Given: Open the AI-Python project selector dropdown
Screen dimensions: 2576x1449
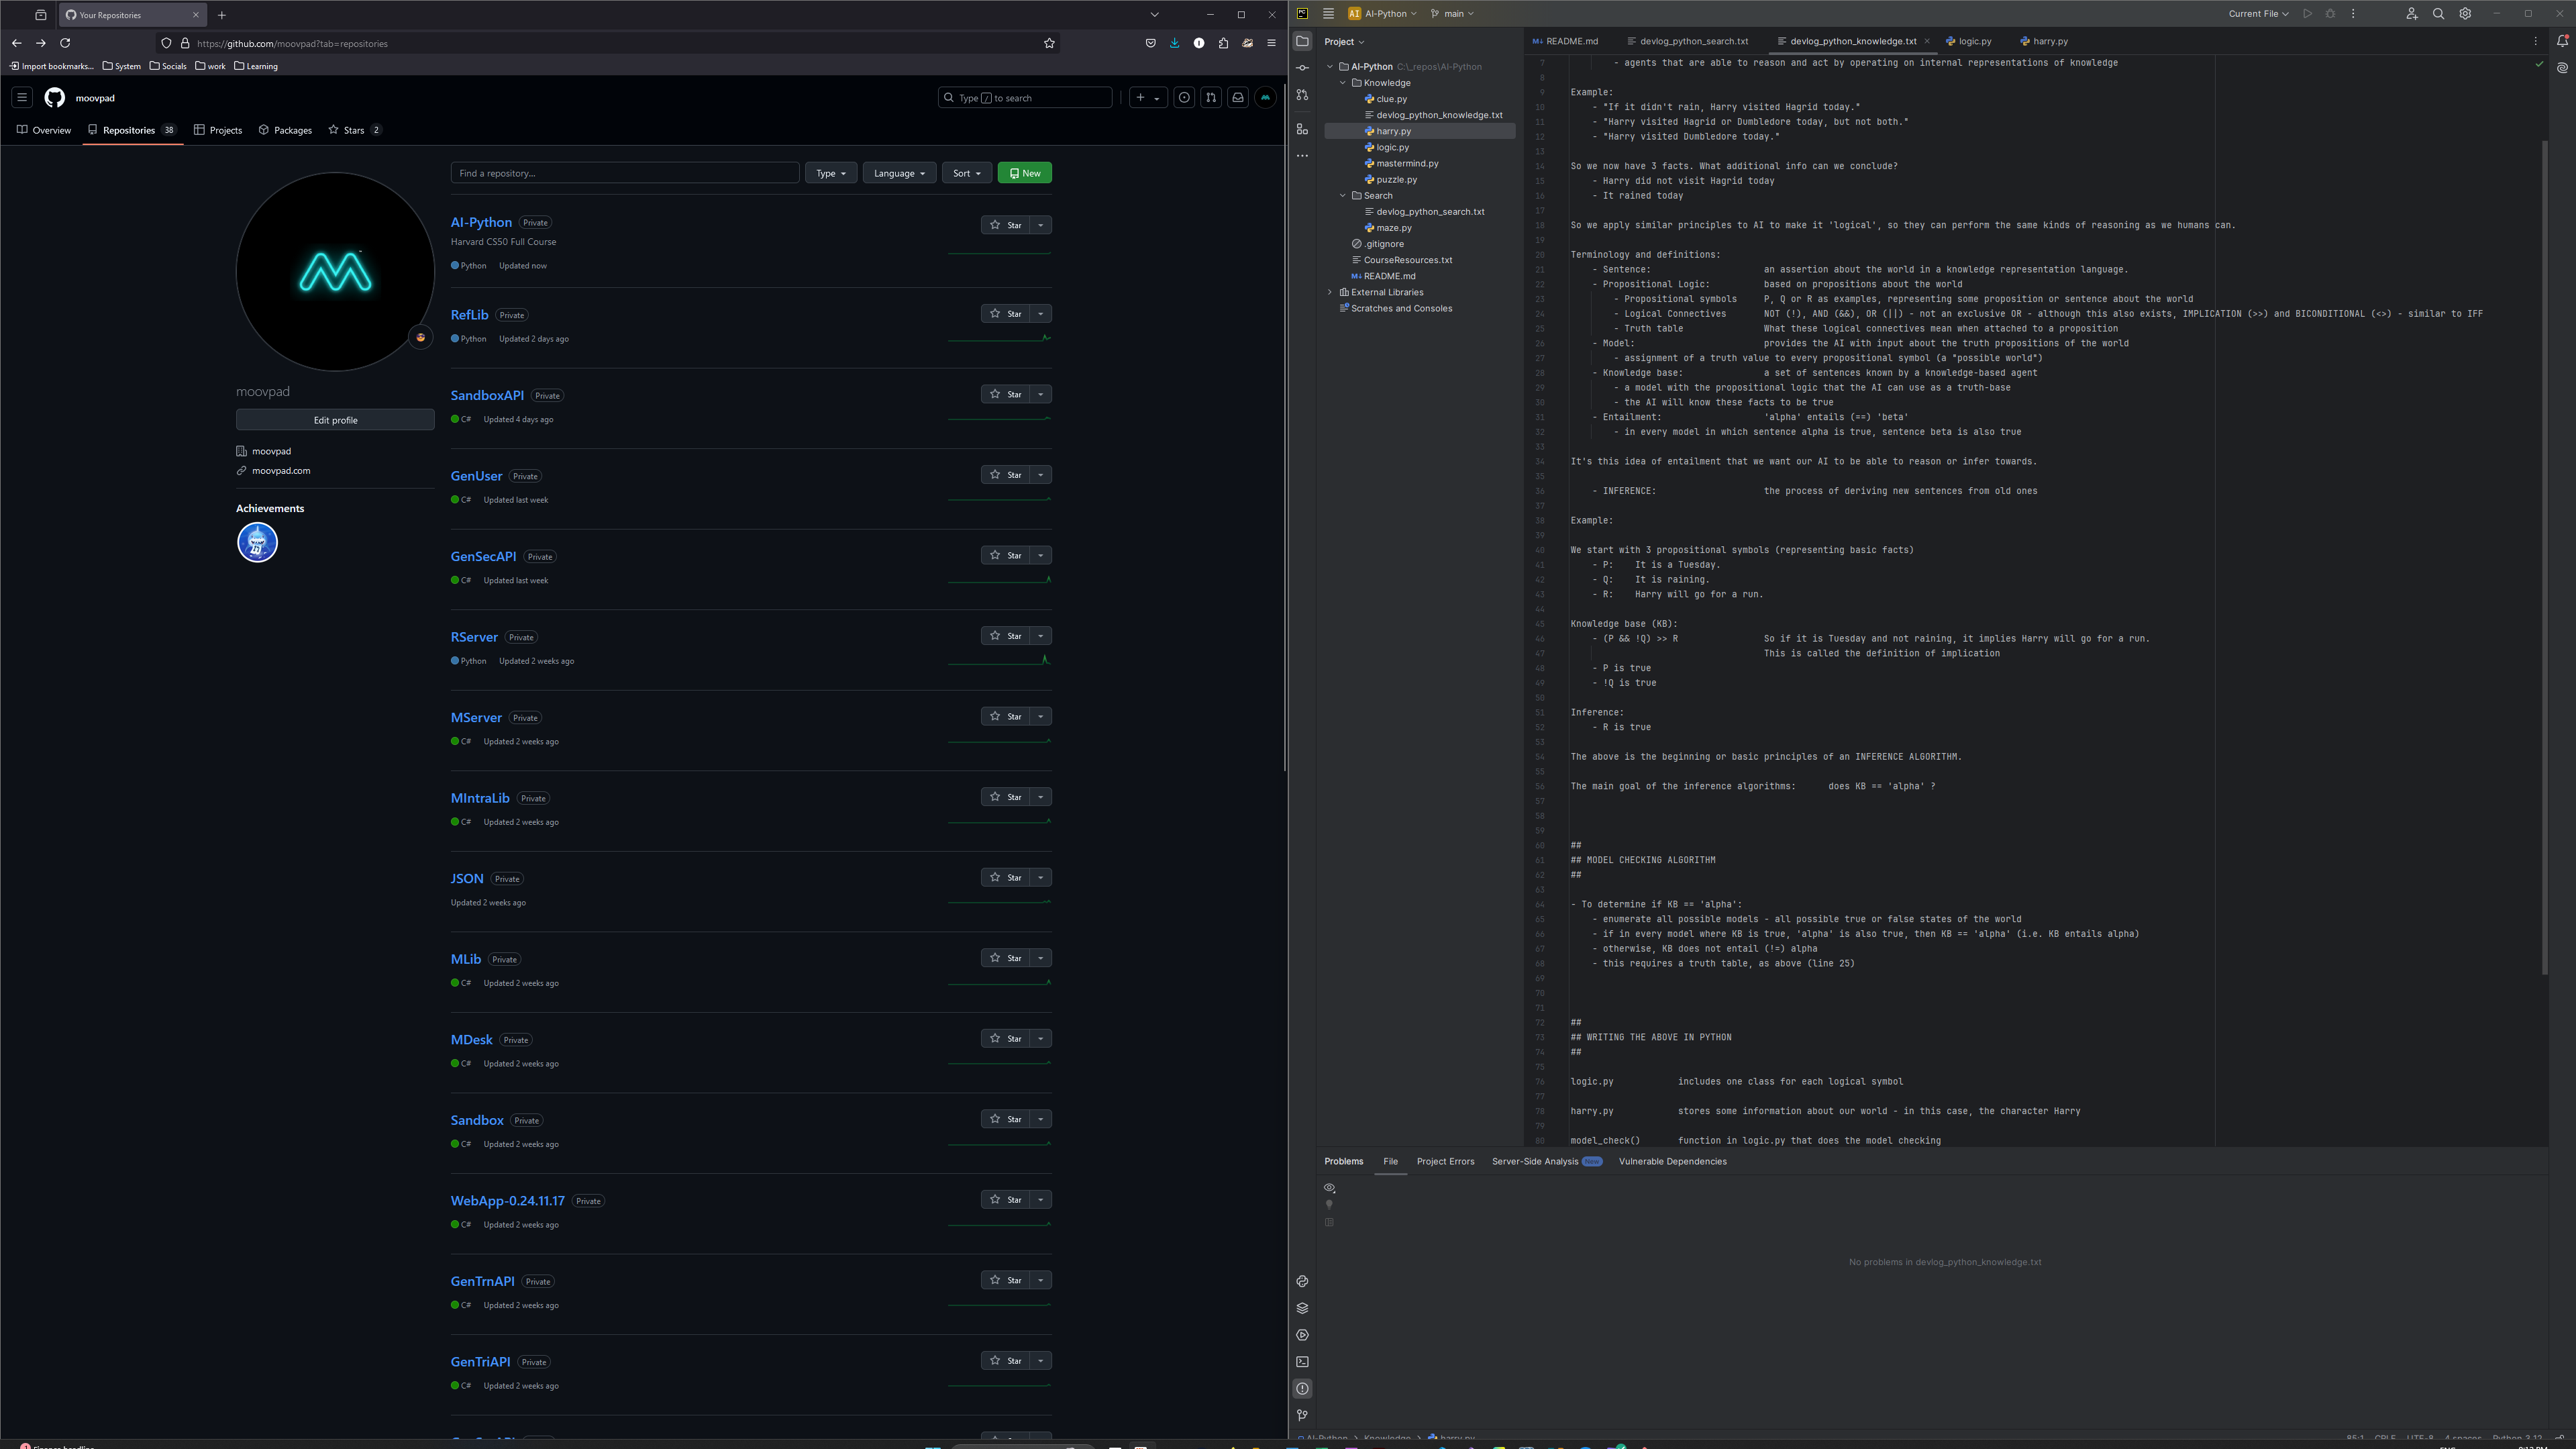Looking at the screenshot, I should [x=1382, y=14].
